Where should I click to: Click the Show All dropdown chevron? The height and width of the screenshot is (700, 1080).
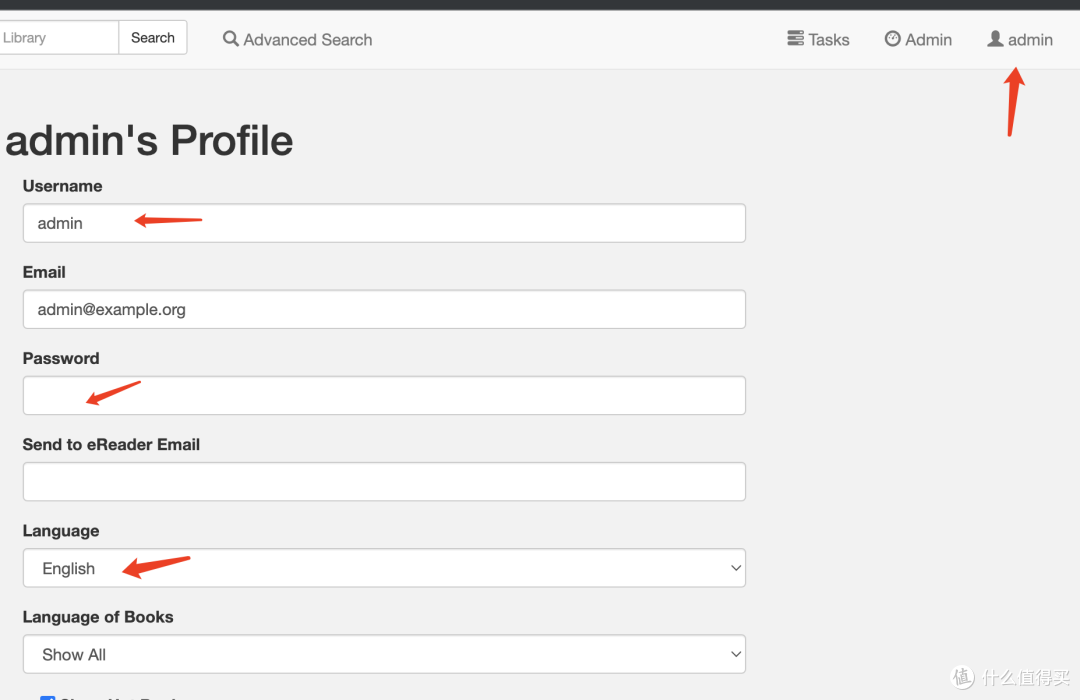point(736,654)
